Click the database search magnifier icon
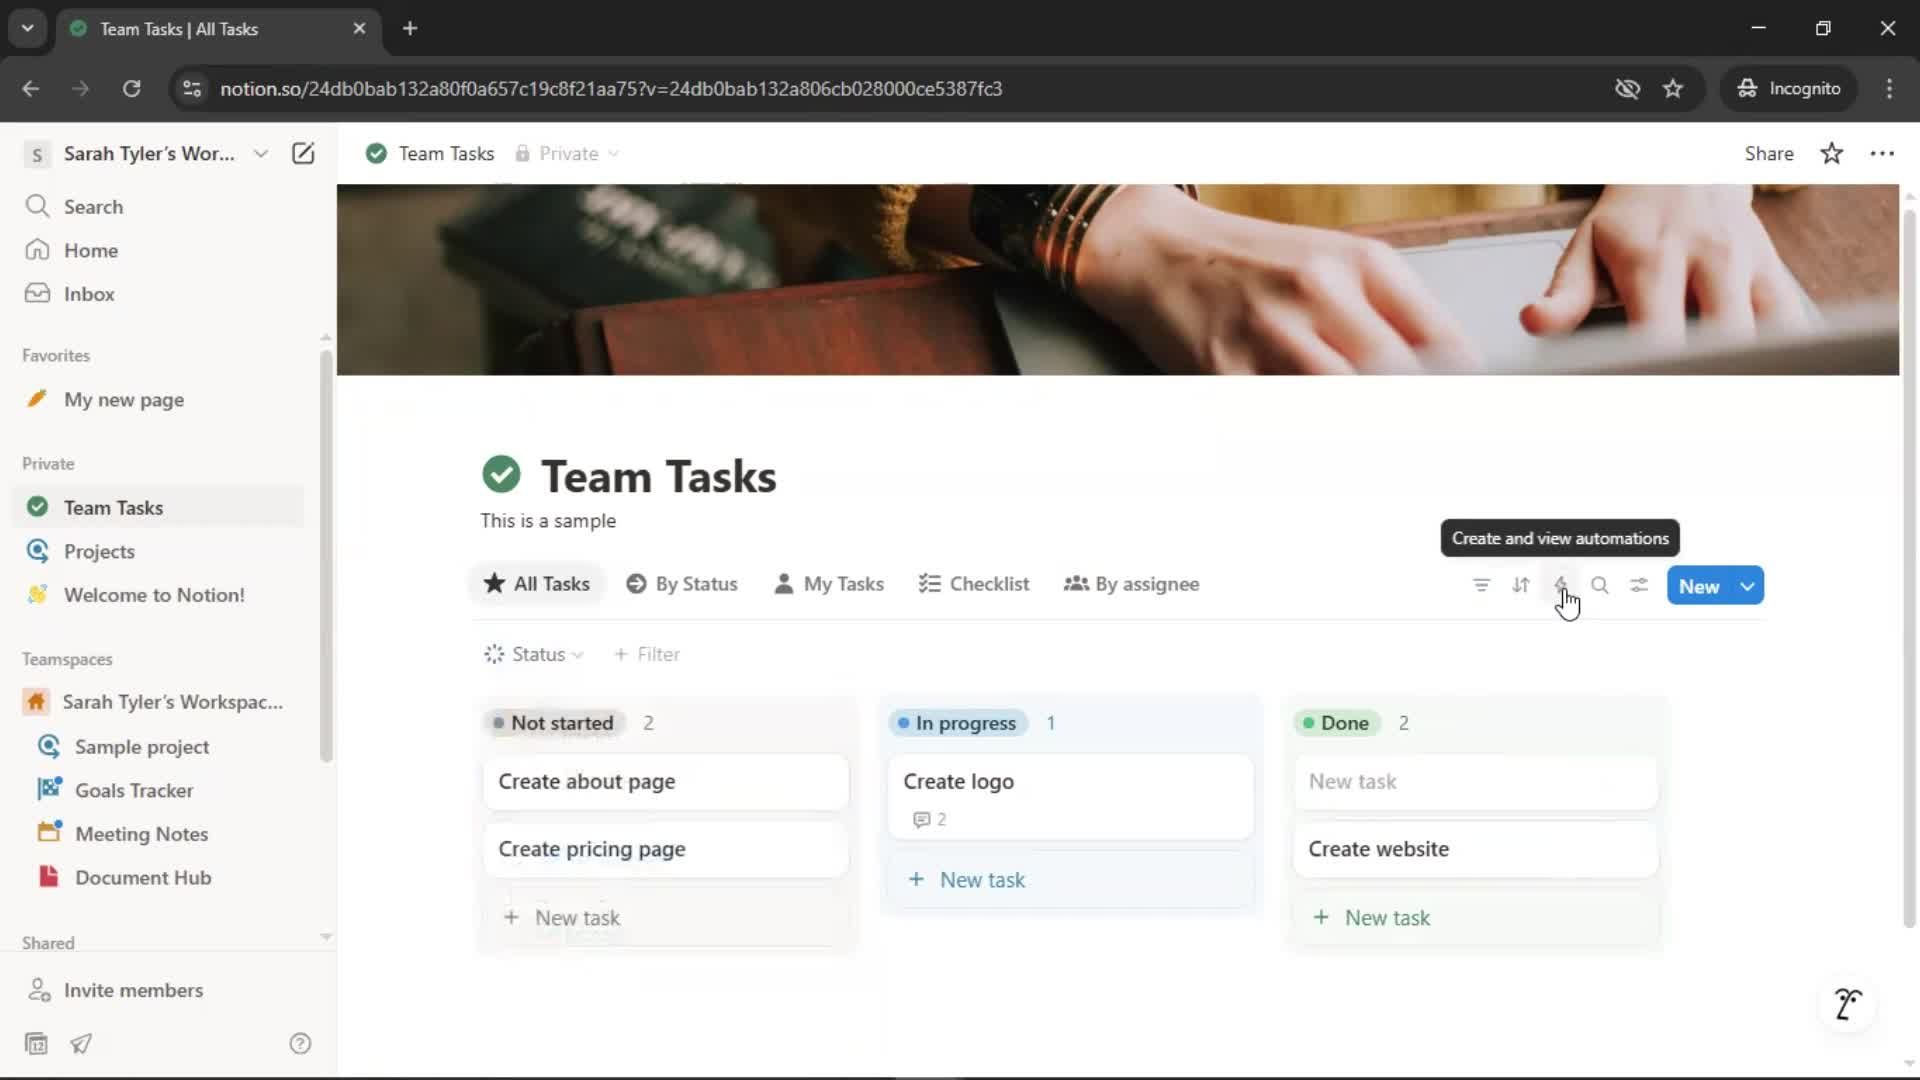Viewport: 1920px width, 1080px height. pos(1600,585)
